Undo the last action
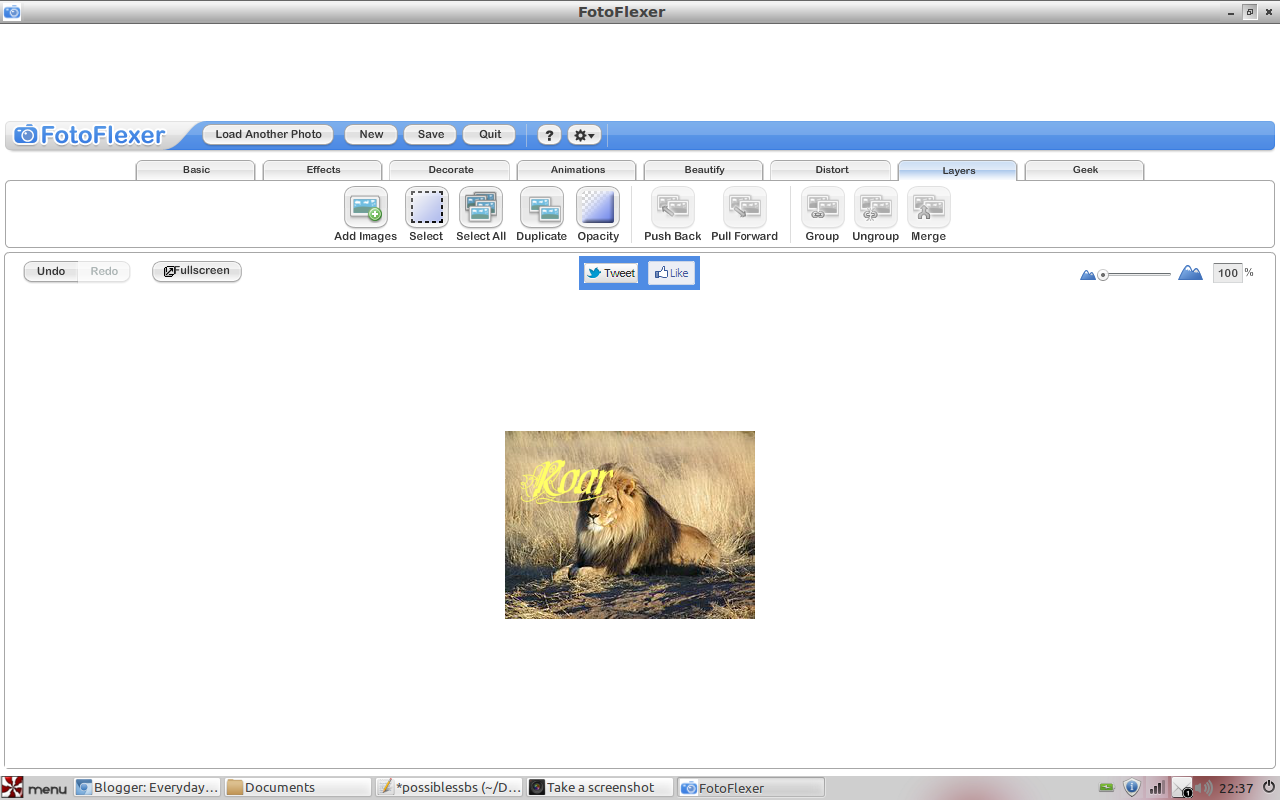 pyautogui.click(x=51, y=271)
